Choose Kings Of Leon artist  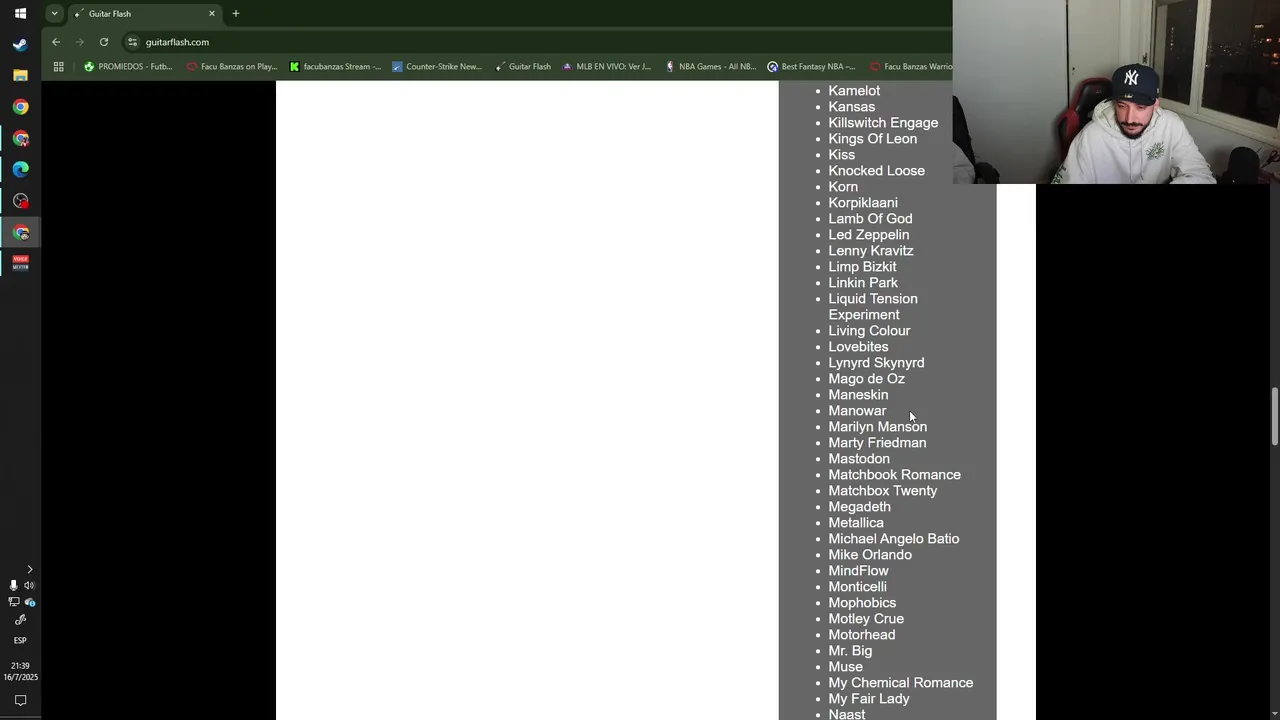[x=872, y=139]
